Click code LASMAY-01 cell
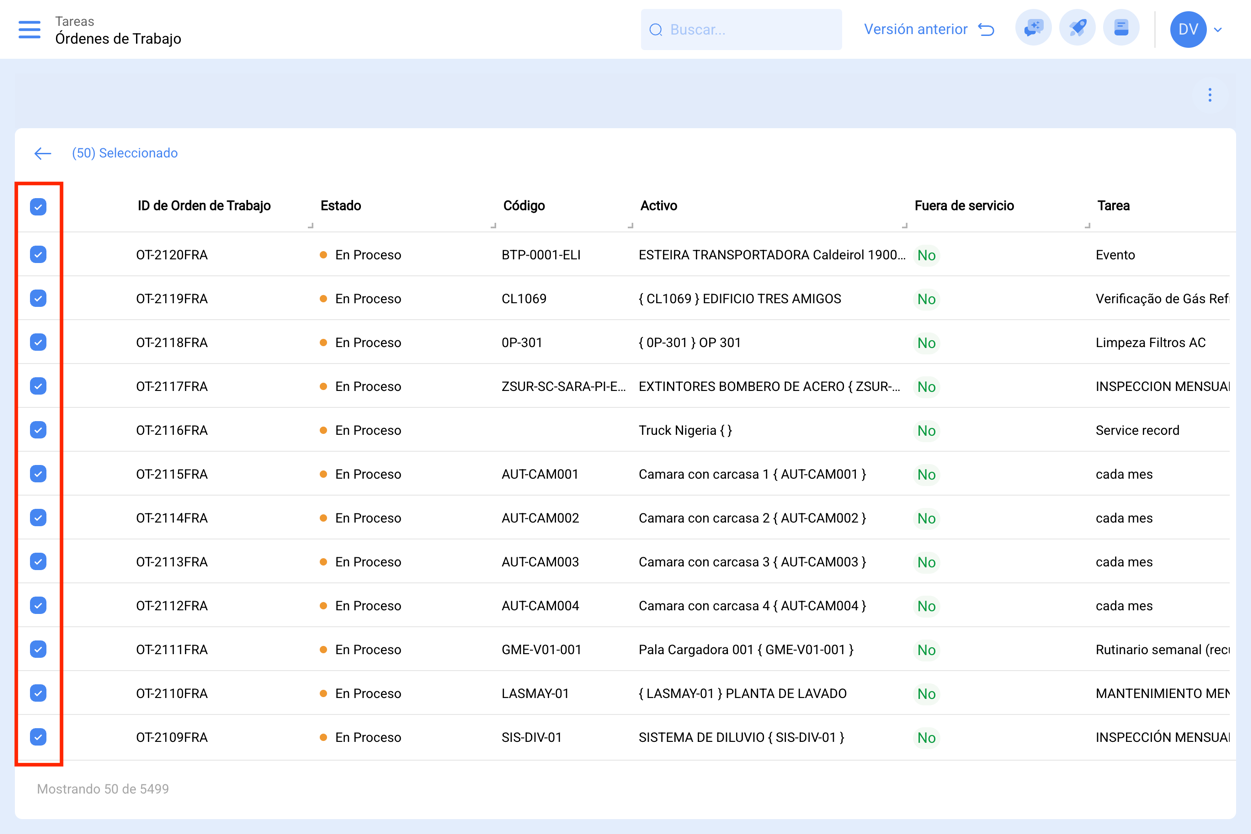Image resolution: width=1251 pixels, height=834 pixels. coord(535,694)
